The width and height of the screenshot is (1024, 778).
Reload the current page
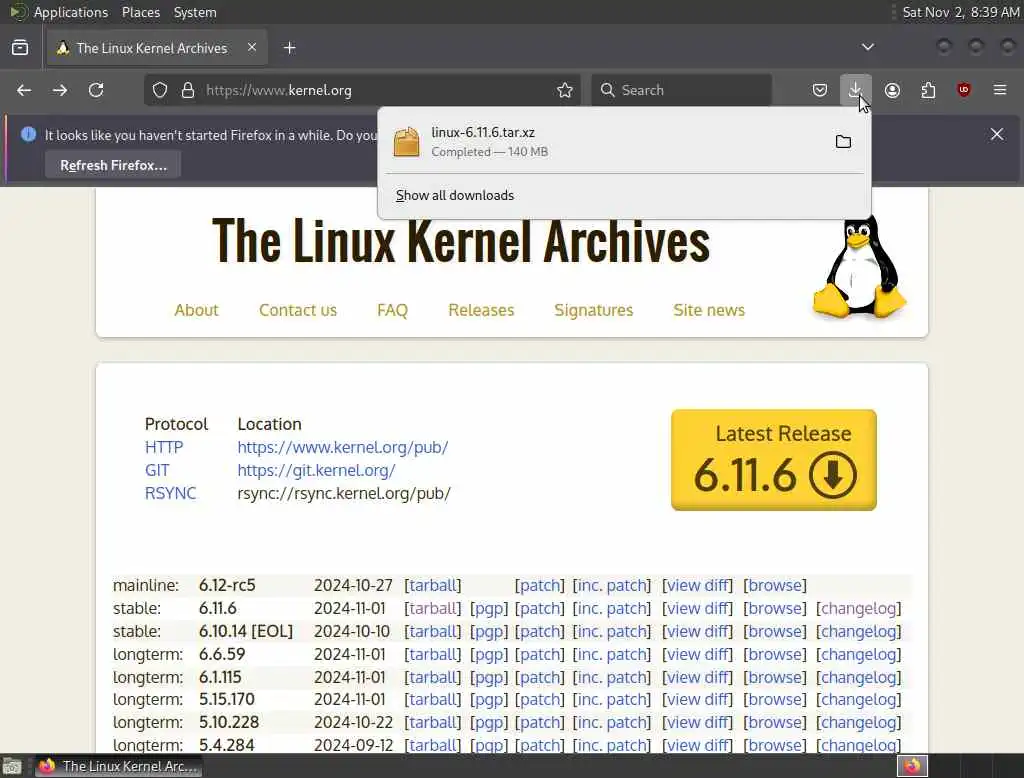96,90
